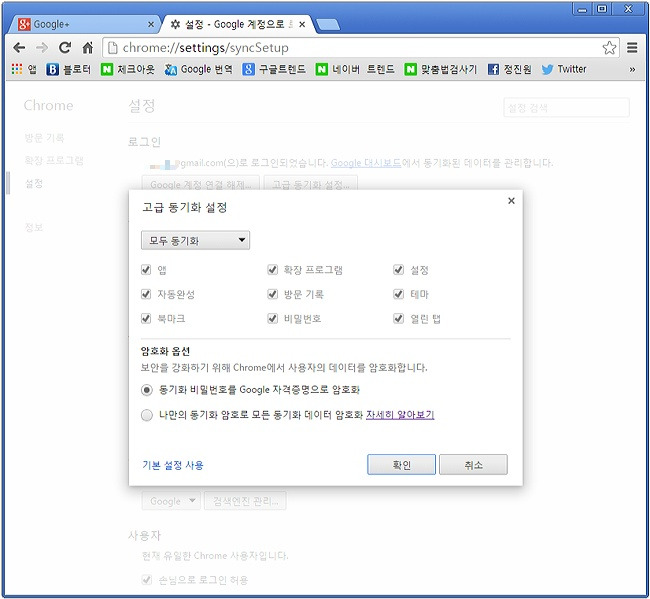This screenshot has height=599, width=650.
Task: Select the 설정 - Google 계정으로 tab
Action: click(x=238, y=24)
